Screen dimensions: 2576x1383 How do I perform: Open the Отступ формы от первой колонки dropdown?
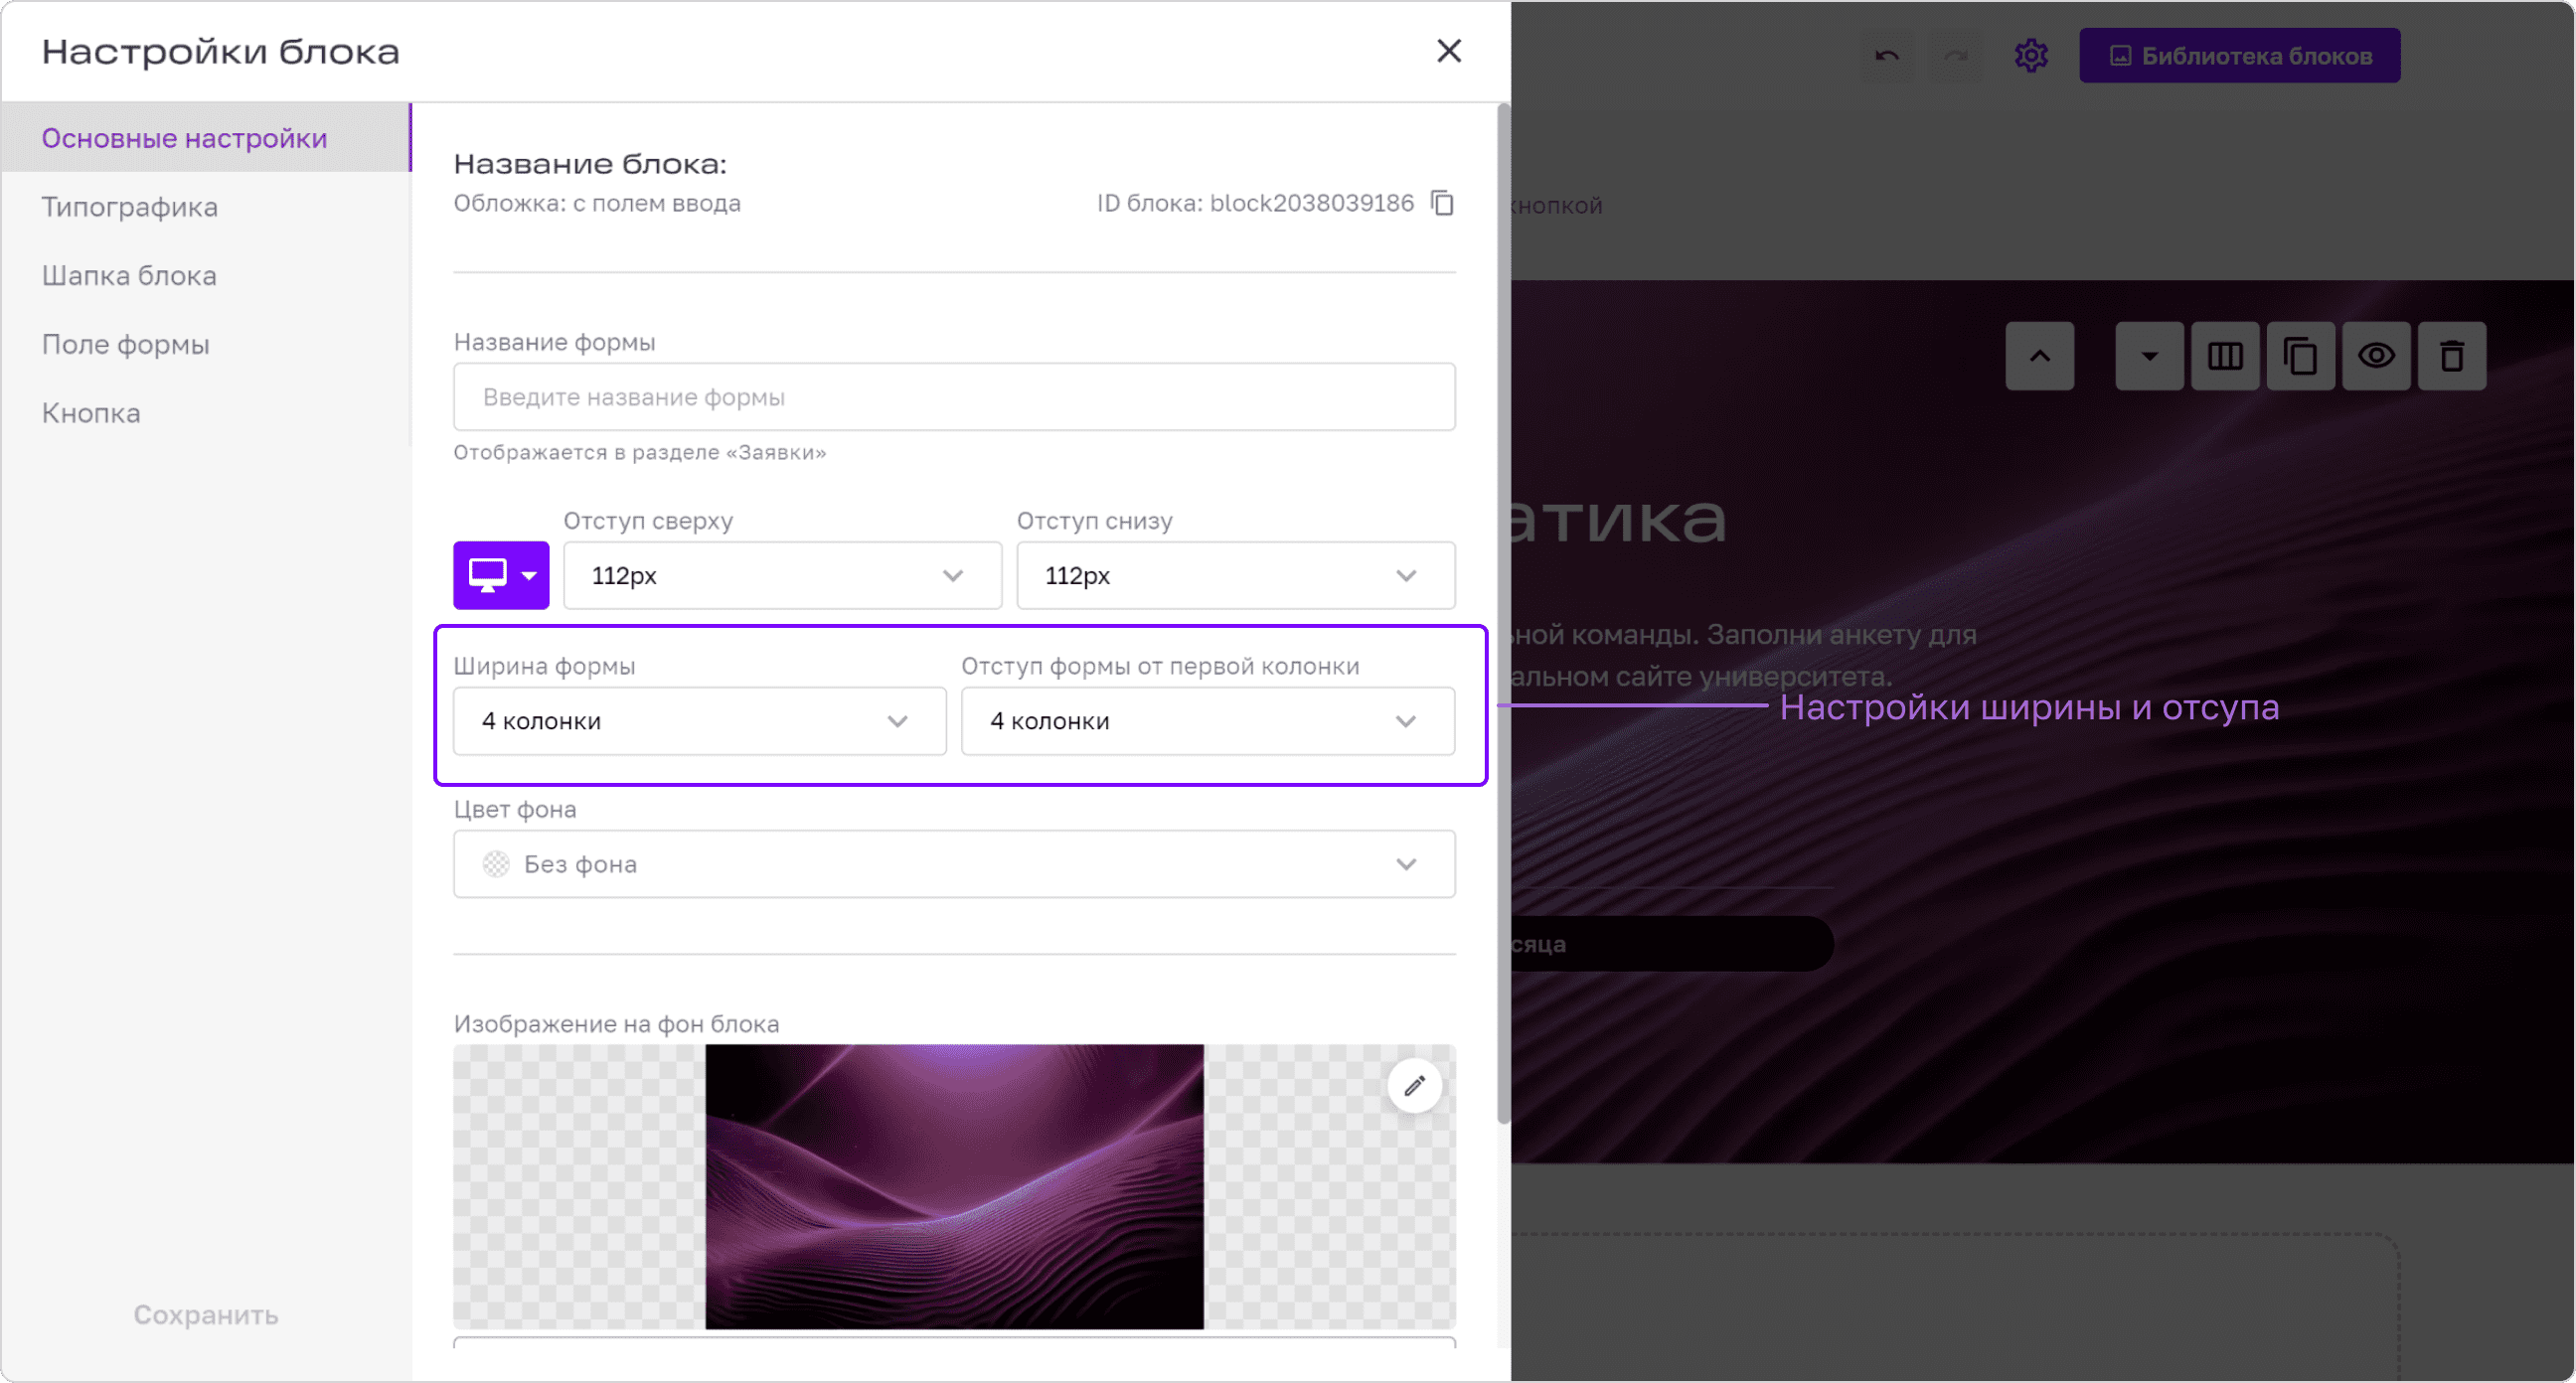pos(1208,721)
